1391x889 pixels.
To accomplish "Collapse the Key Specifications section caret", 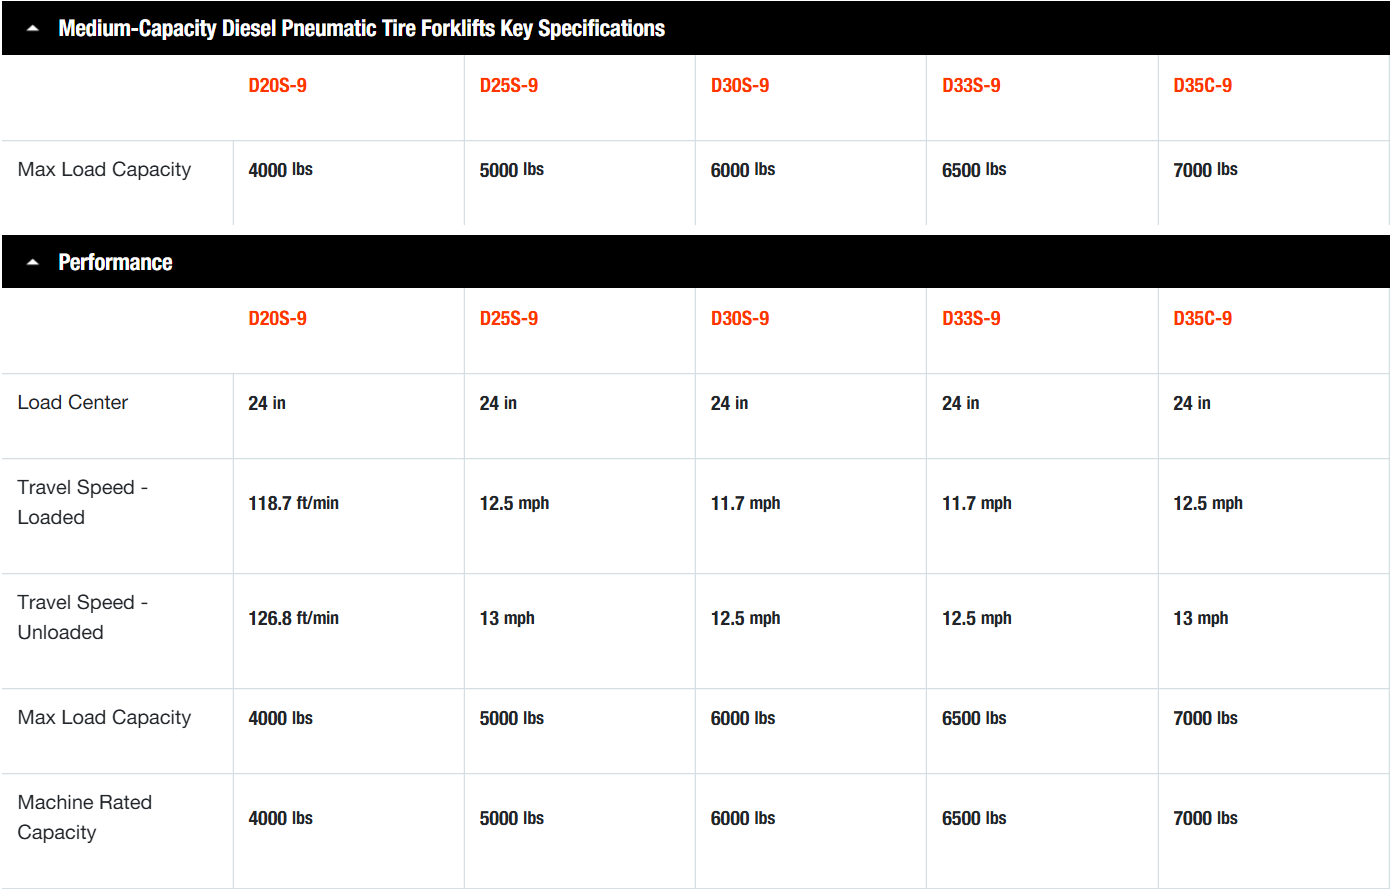I will pos(33,29).
